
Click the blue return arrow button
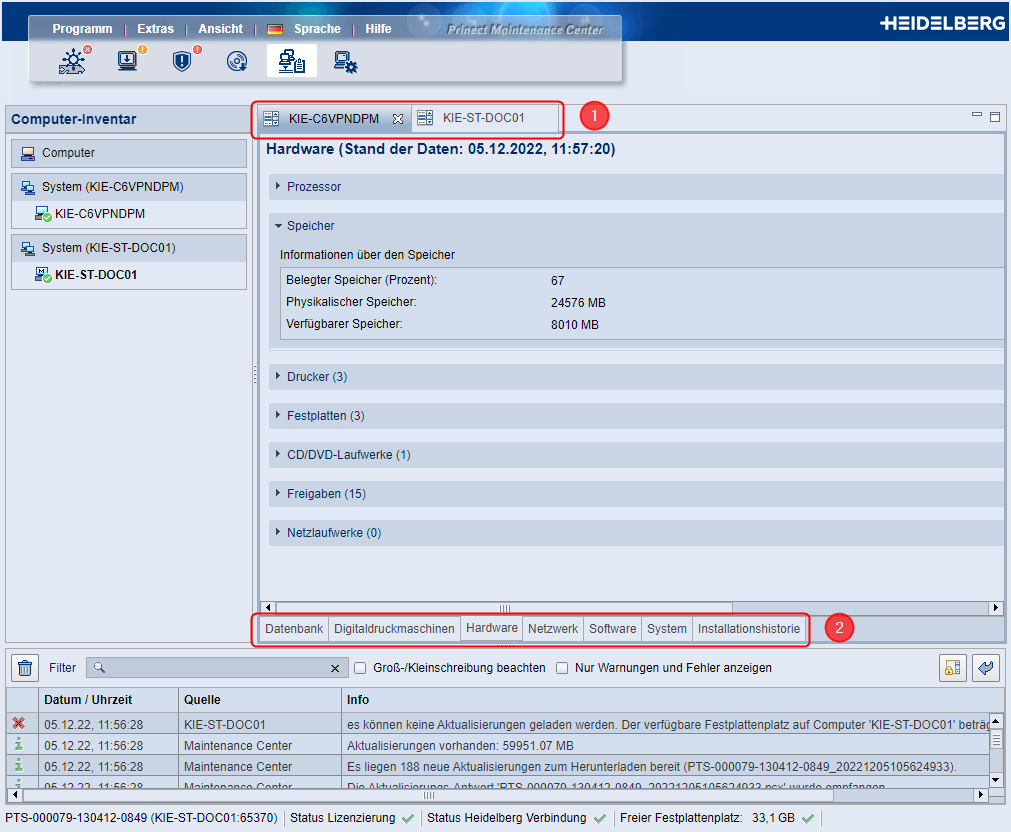tap(986, 668)
